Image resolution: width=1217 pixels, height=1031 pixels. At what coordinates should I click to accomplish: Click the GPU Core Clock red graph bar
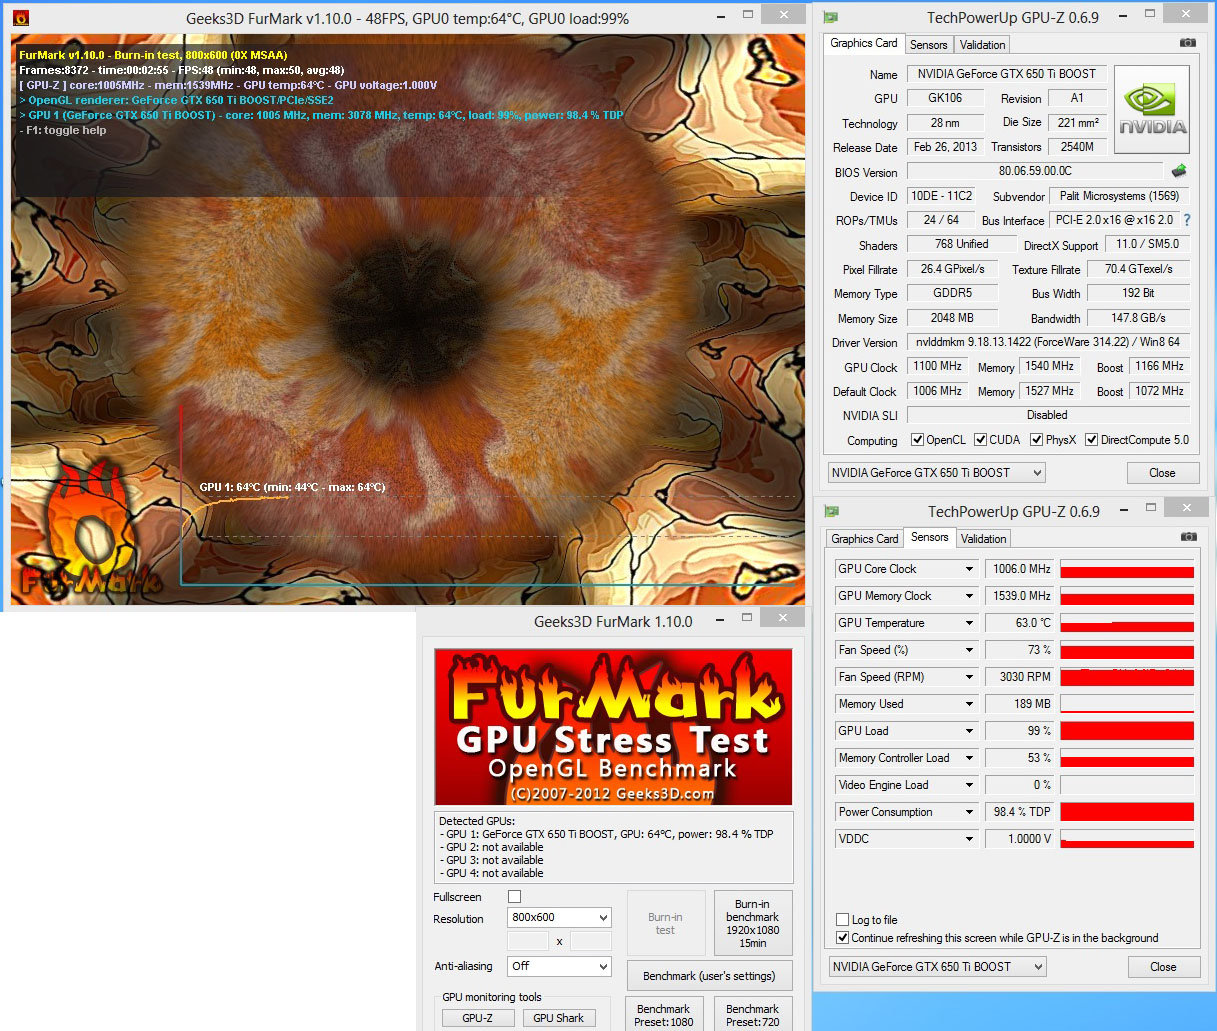[1127, 569]
